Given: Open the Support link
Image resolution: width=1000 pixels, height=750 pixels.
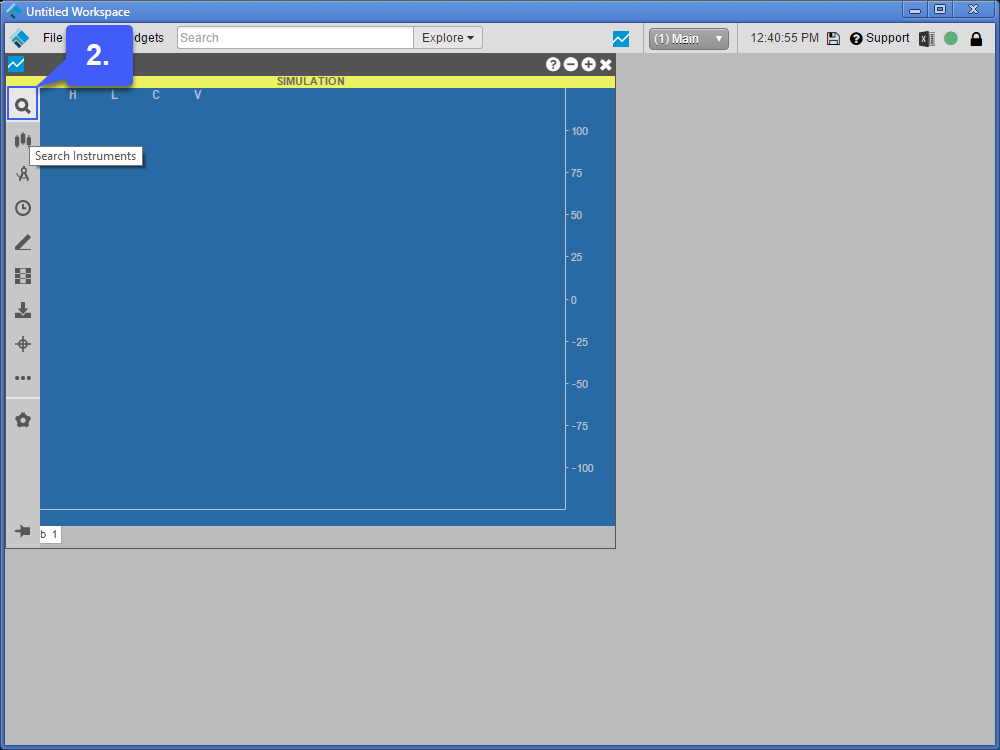Looking at the screenshot, I should (879, 38).
